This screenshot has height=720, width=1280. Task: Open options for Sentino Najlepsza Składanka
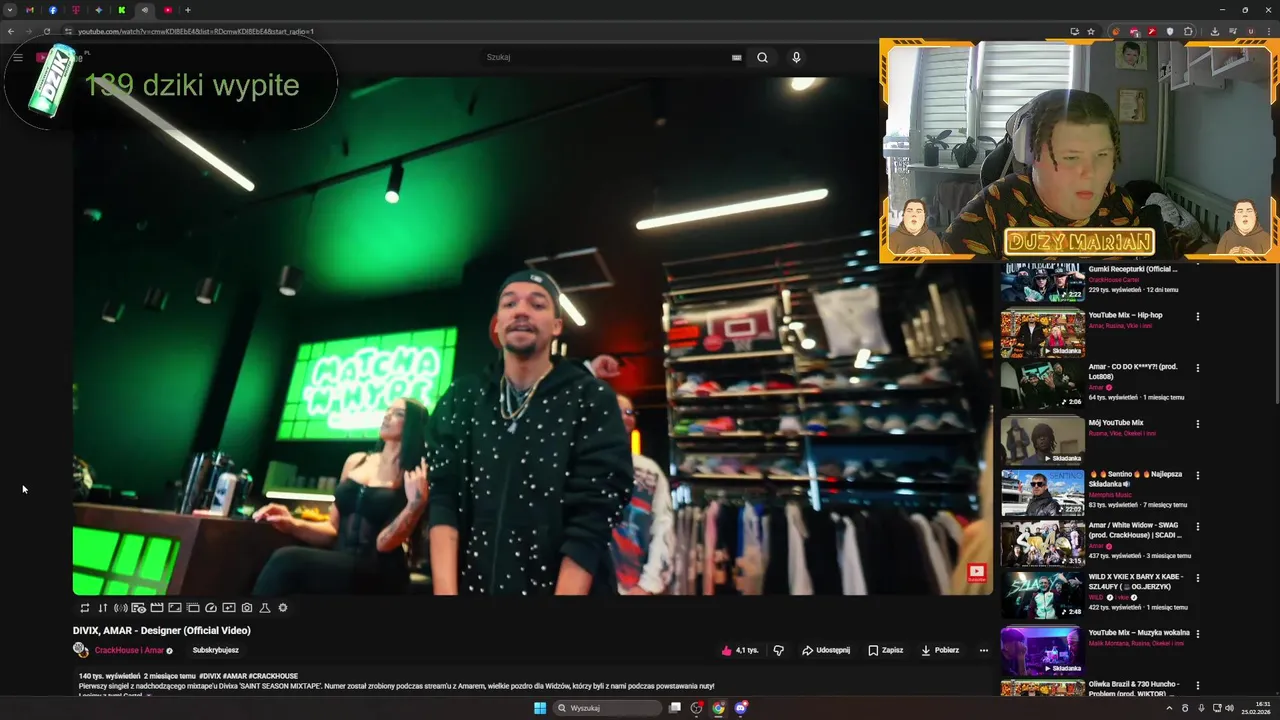tap(1197, 475)
